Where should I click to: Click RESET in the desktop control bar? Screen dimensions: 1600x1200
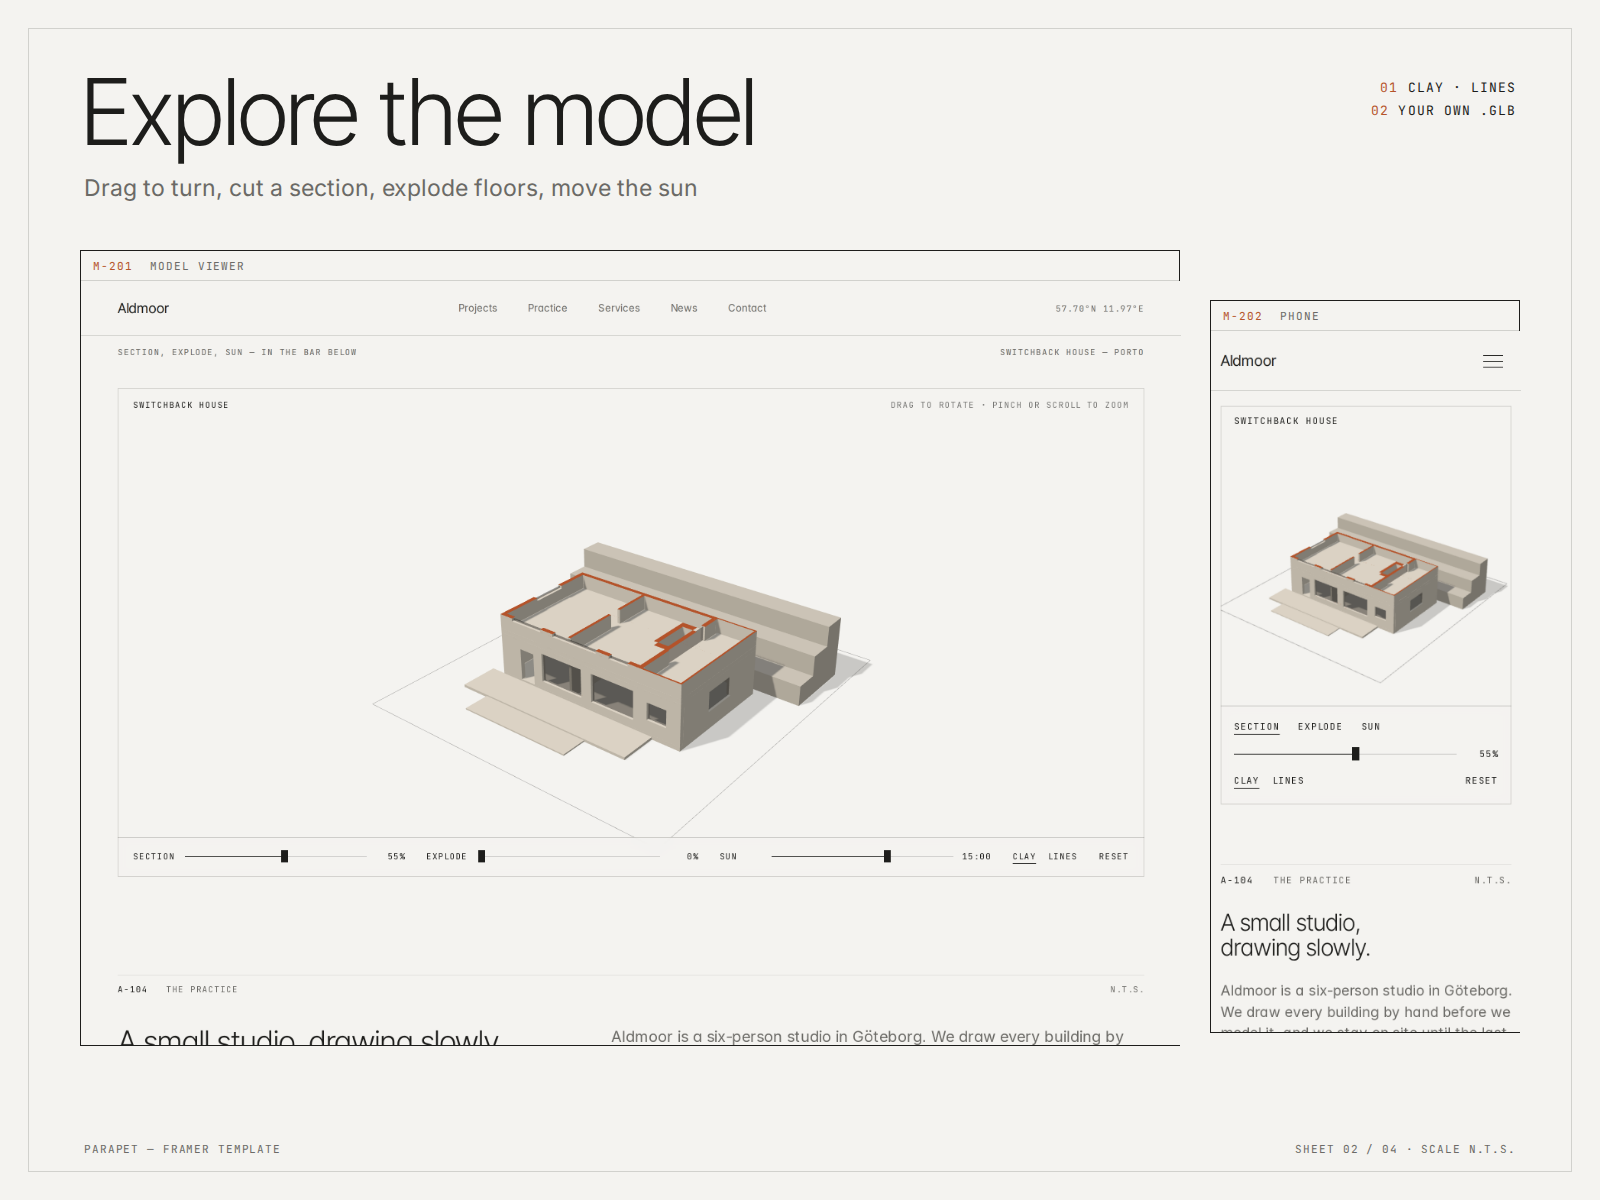click(1113, 856)
